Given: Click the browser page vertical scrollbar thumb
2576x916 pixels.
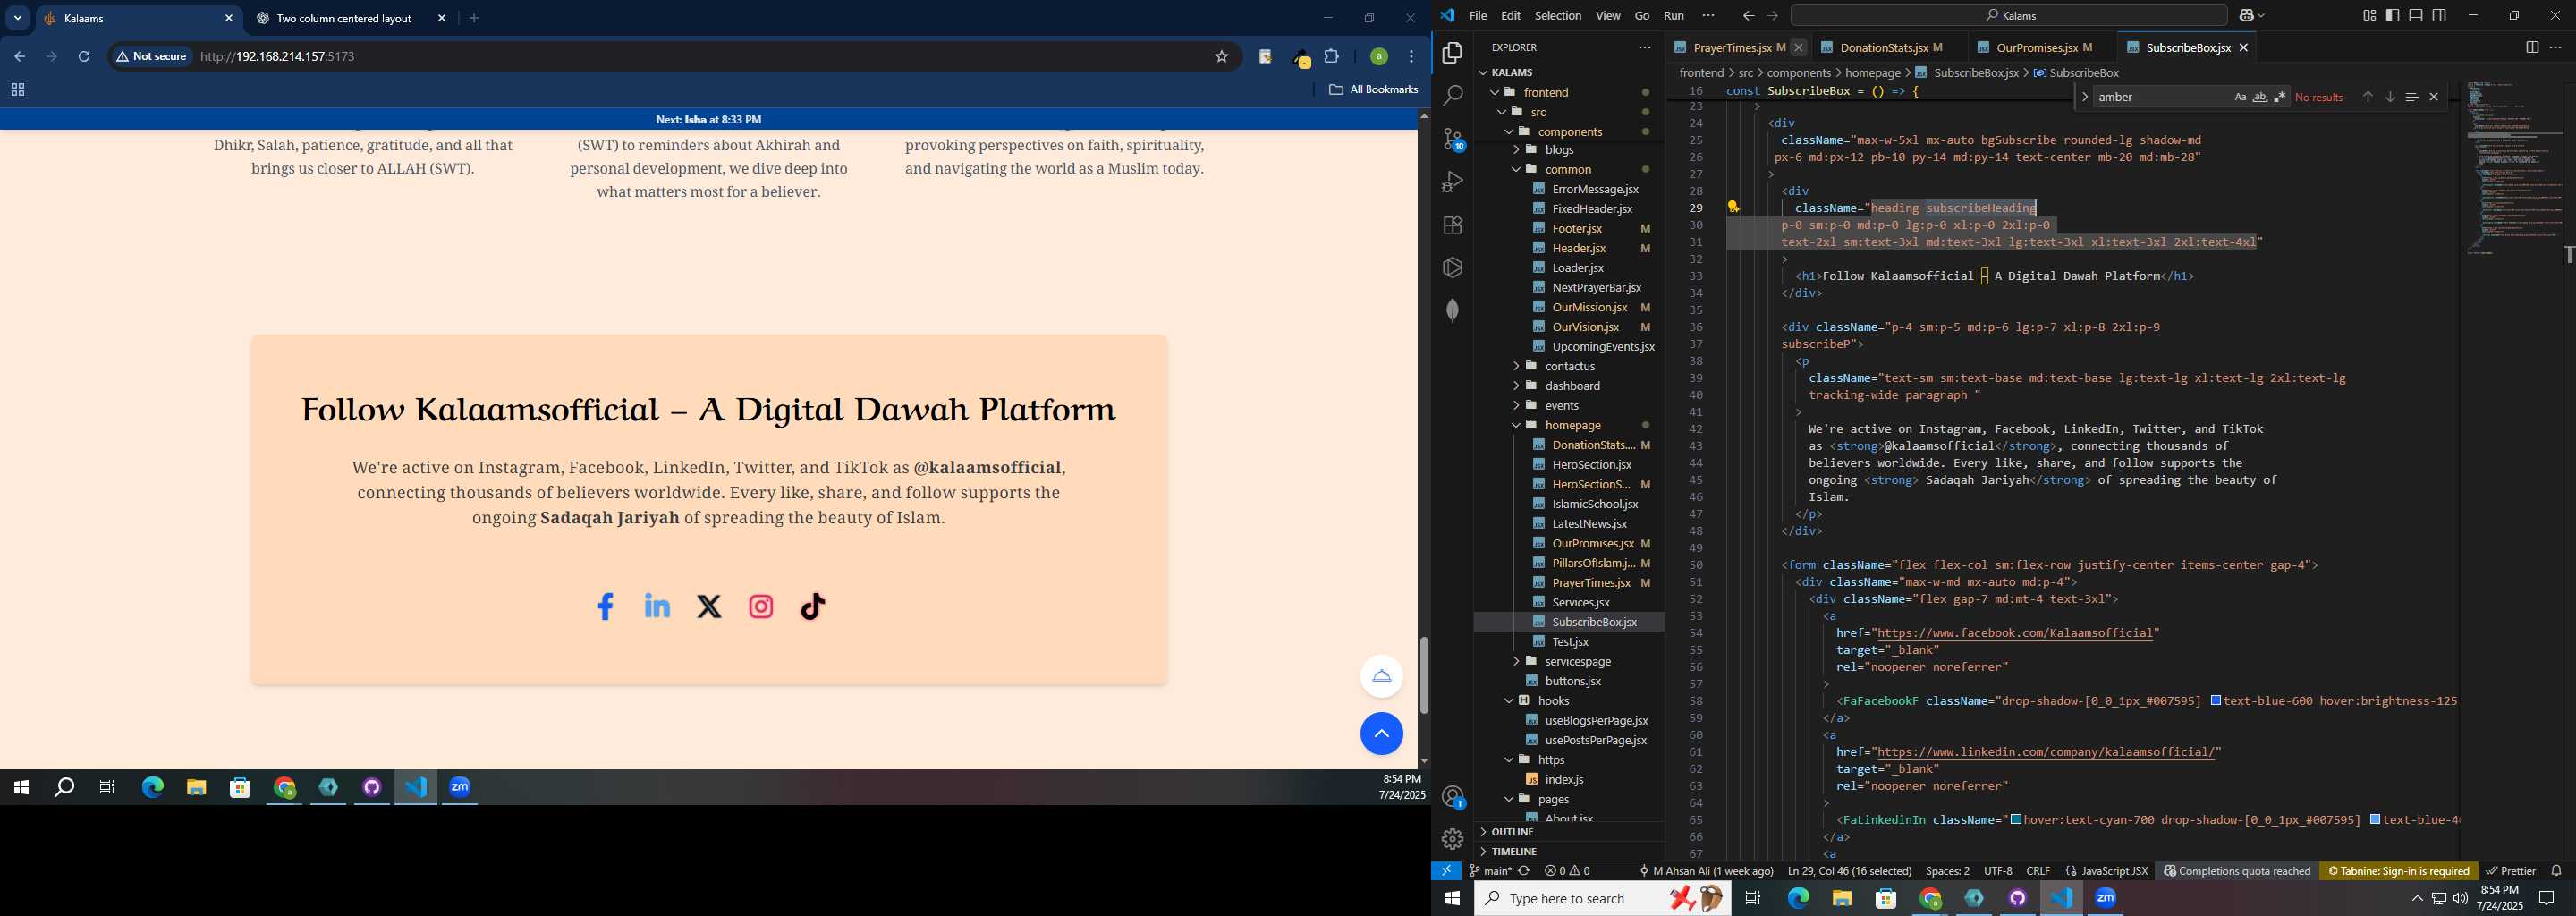Looking at the screenshot, I should tap(1424, 675).
